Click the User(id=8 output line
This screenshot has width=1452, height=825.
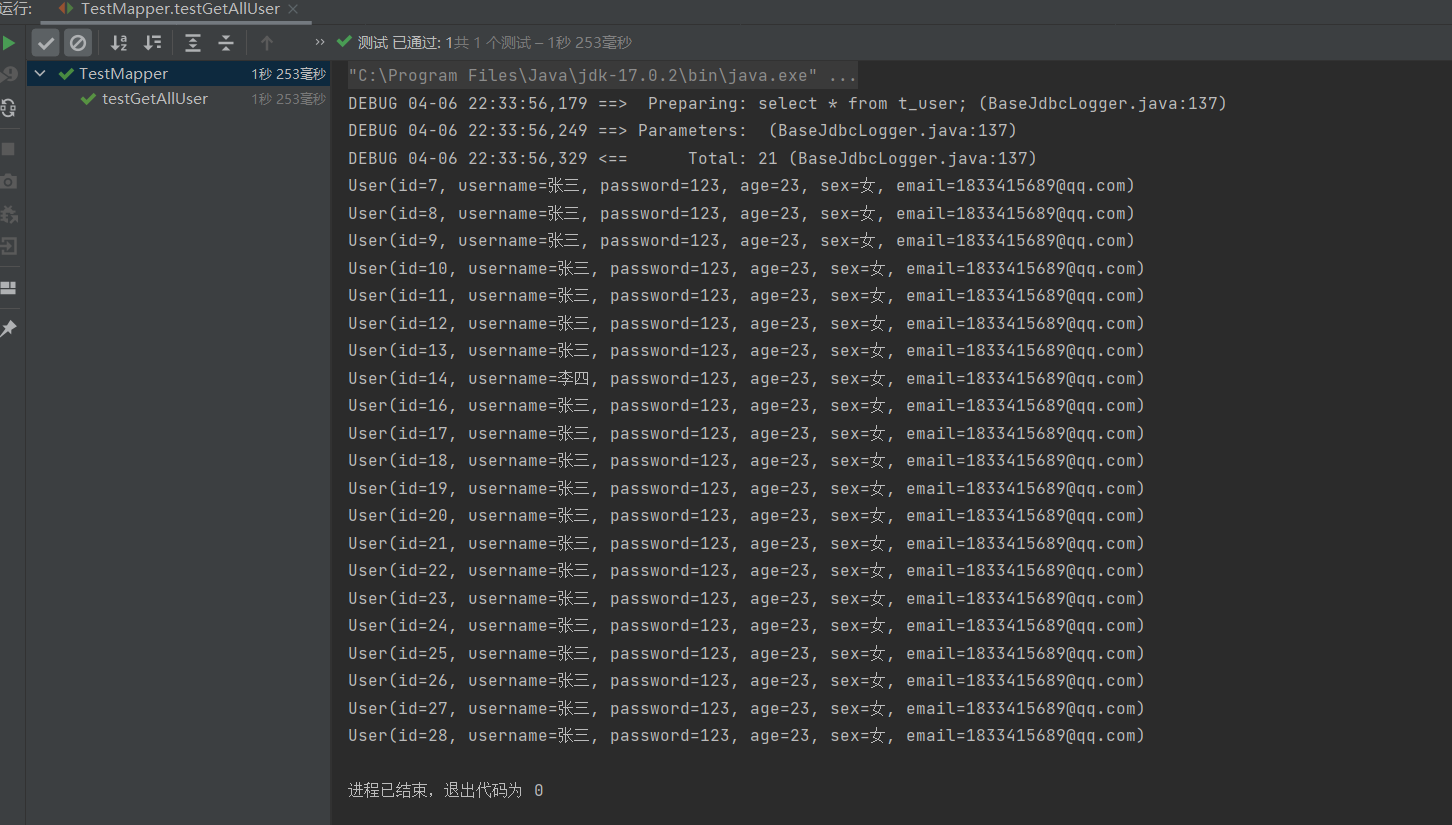[x=742, y=214]
